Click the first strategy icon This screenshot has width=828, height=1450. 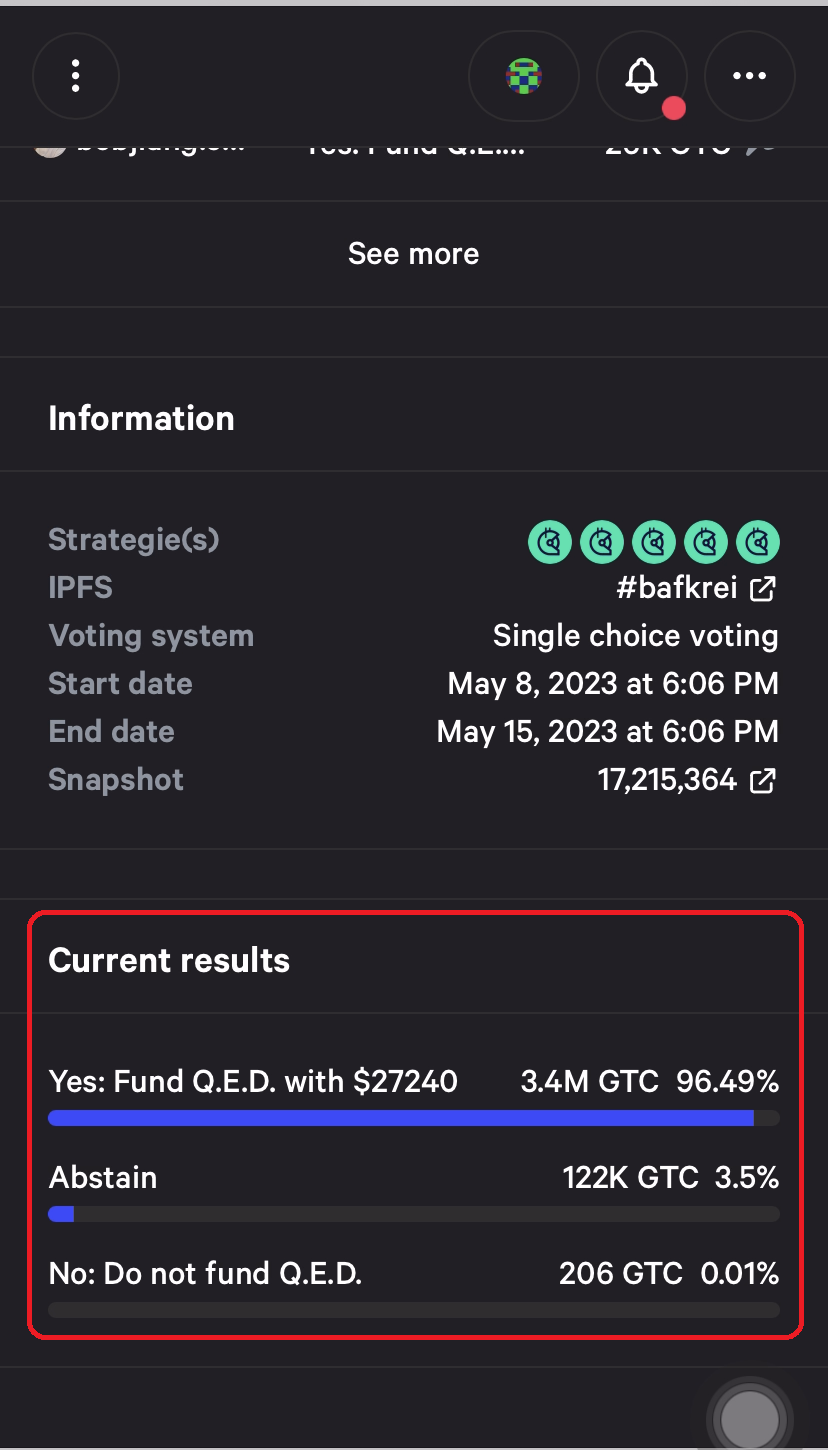(x=550, y=542)
